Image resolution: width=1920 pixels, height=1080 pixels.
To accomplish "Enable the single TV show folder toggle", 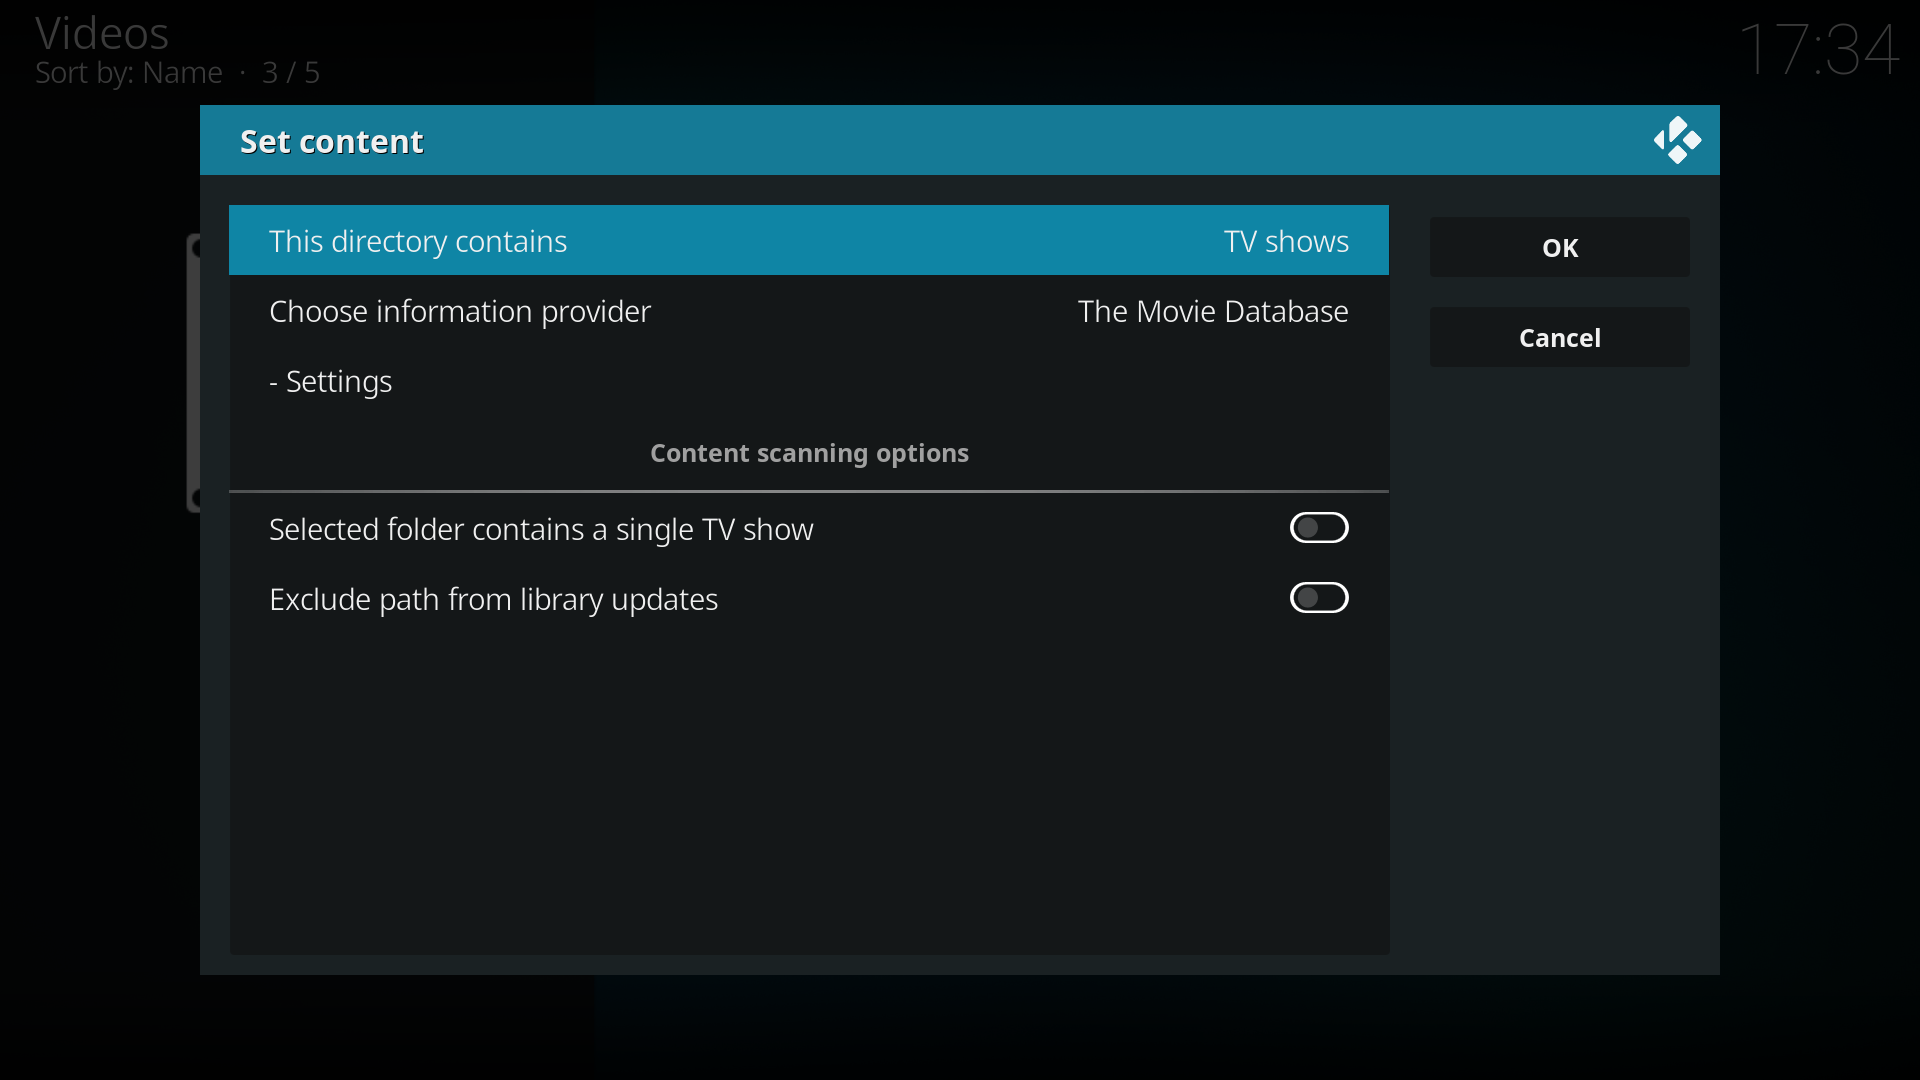I will click(x=1318, y=528).
